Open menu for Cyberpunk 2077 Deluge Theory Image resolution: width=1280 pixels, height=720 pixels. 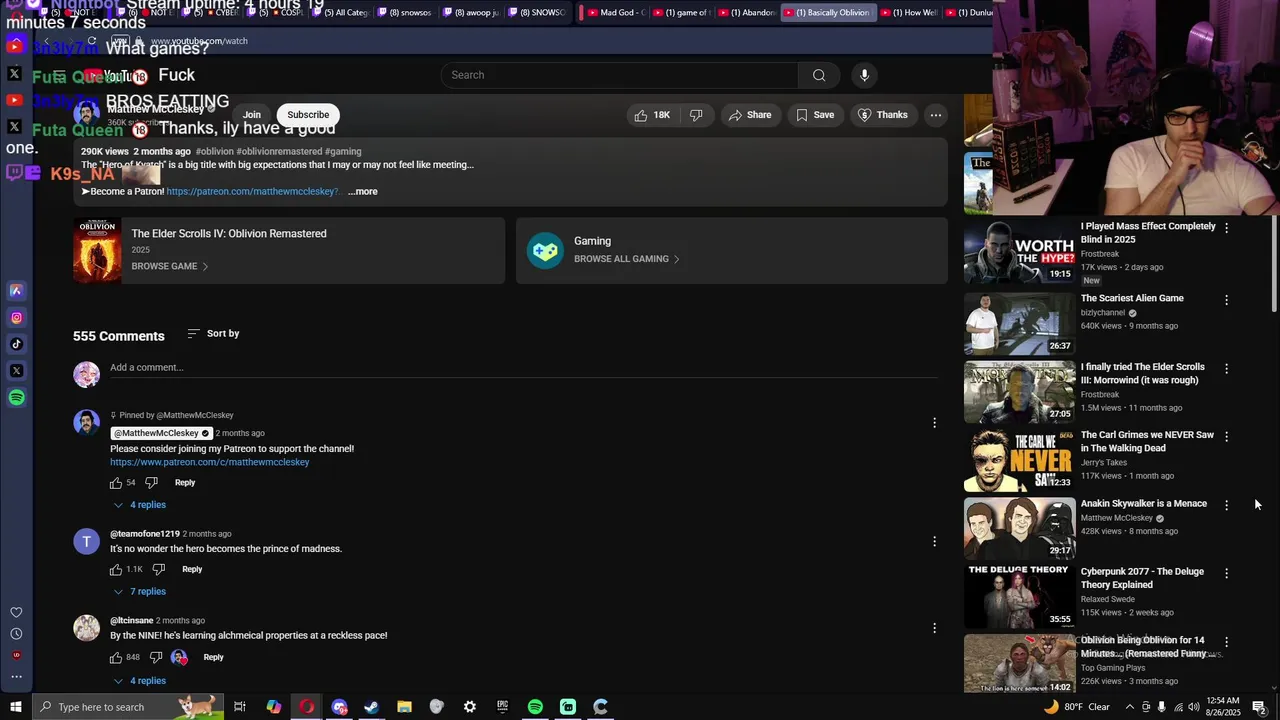(1226, 573)
